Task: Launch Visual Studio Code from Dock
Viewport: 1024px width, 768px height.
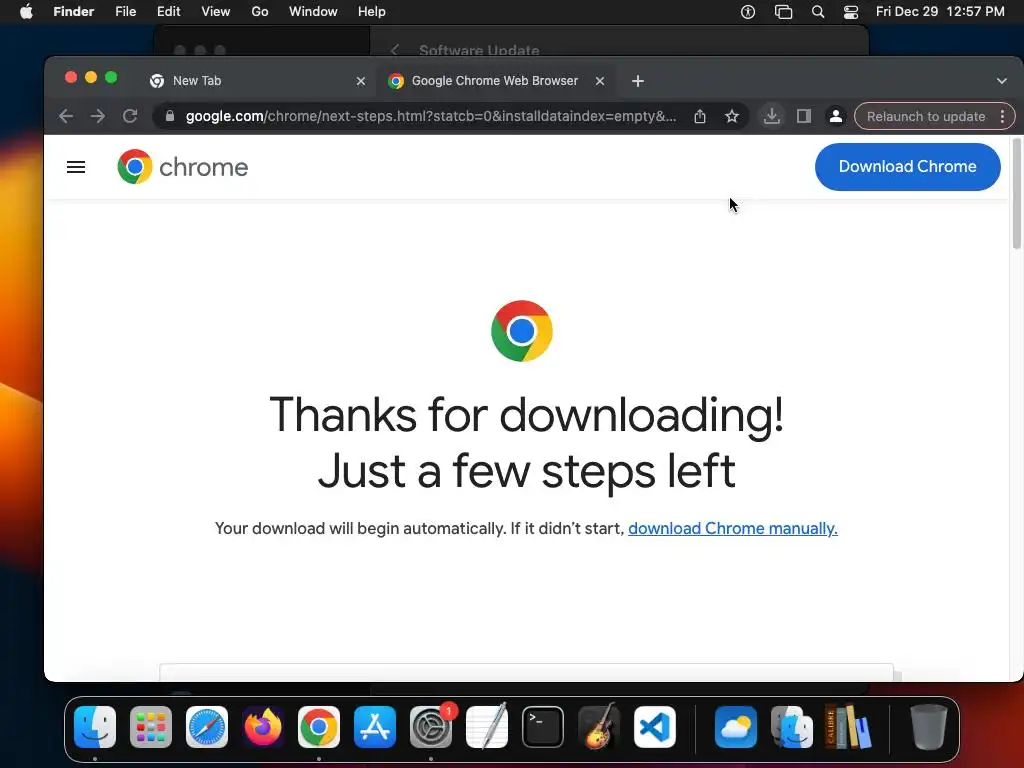Action: pyautogui.click(x=654, y=727)
